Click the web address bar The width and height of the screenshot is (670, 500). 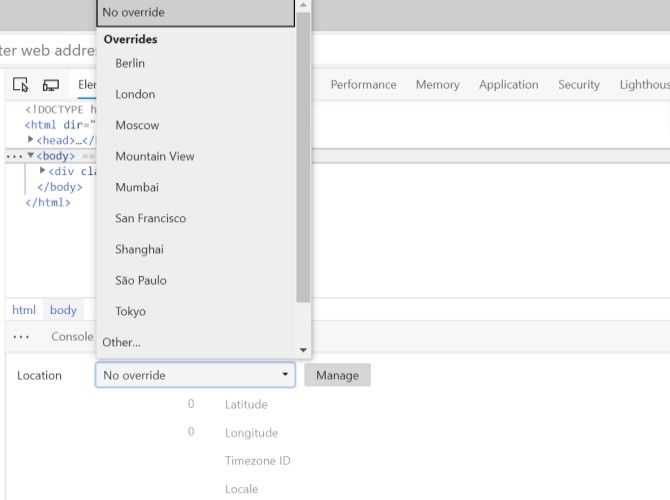click(48, 50)
